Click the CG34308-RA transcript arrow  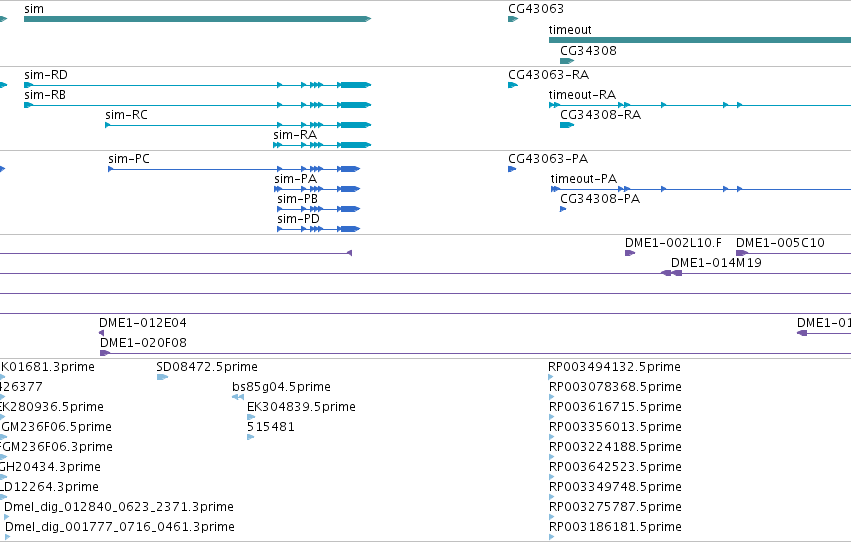[567, 125]
